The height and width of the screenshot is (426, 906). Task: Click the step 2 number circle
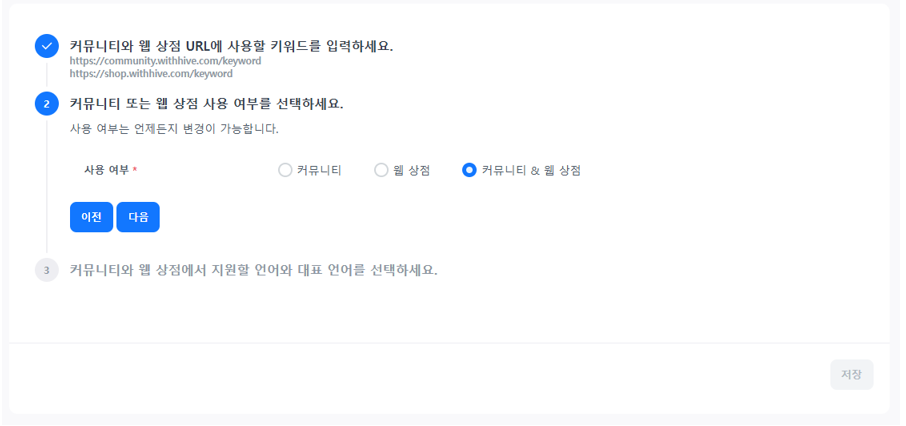(47, 103)
